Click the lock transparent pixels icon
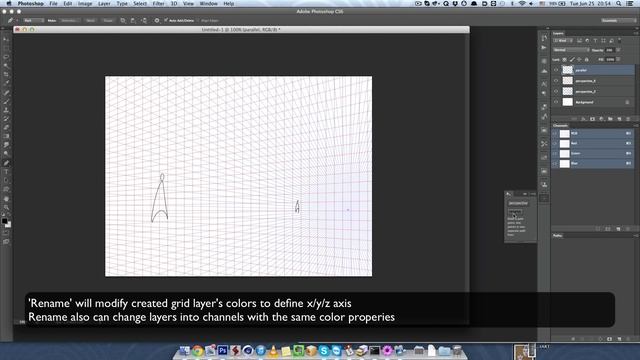 click(564, 60)
